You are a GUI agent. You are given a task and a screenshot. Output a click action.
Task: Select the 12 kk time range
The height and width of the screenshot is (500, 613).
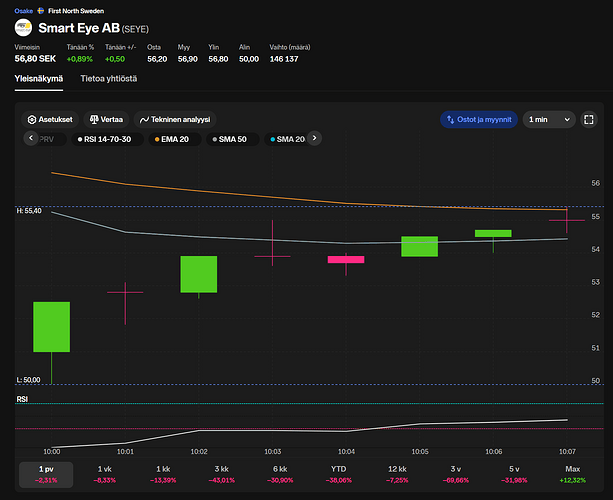pyautogui.click(x=397, y=475)
